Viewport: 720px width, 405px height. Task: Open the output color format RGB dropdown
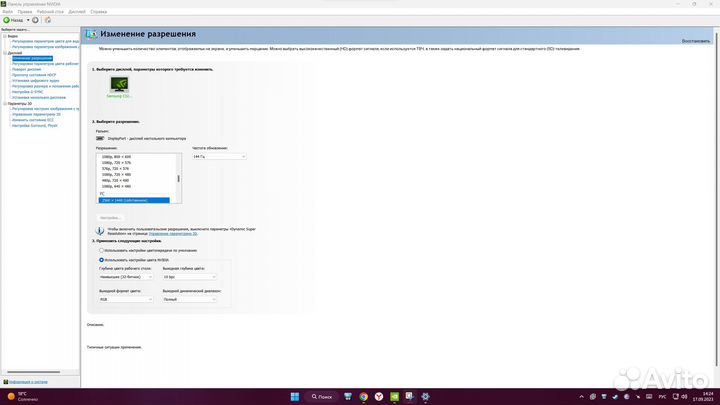click(x=126, y=299)
